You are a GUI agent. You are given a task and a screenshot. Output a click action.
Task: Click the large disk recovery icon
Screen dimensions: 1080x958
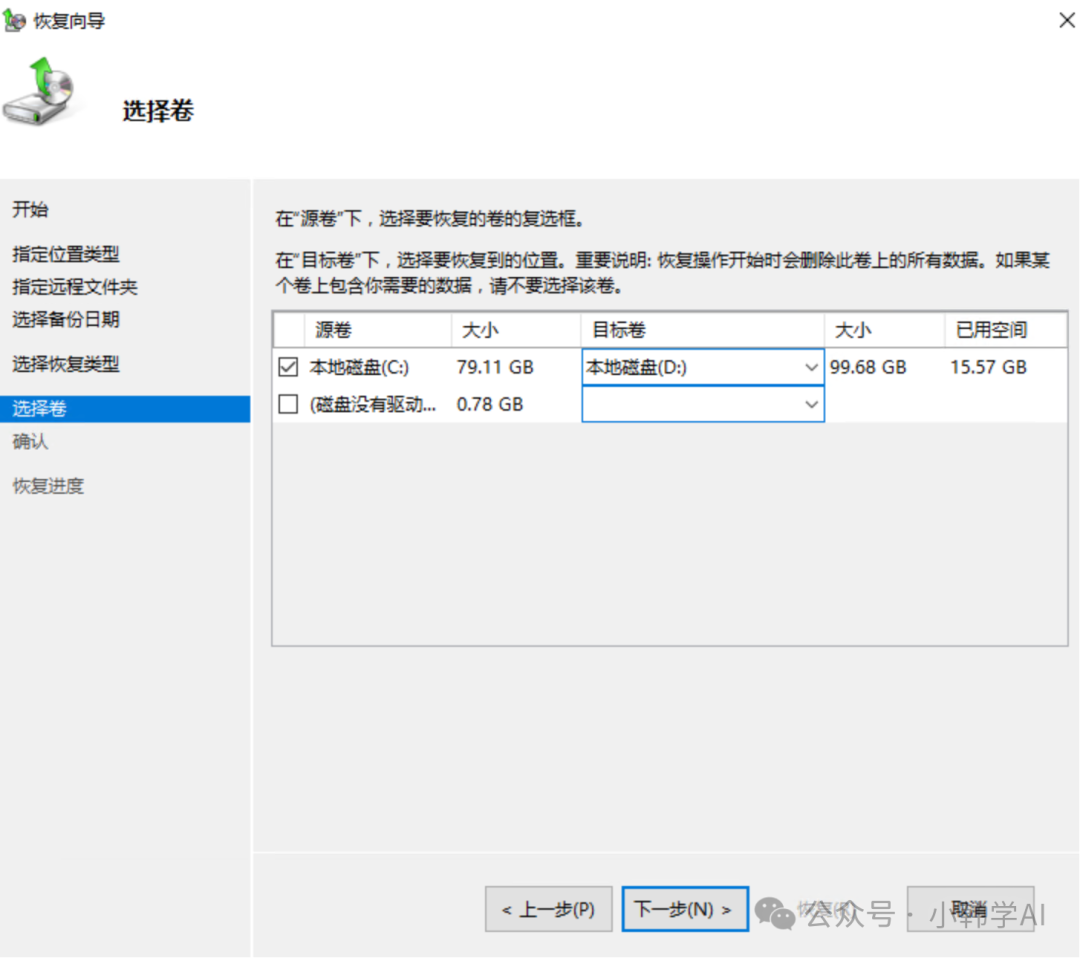tap(41, 92)
